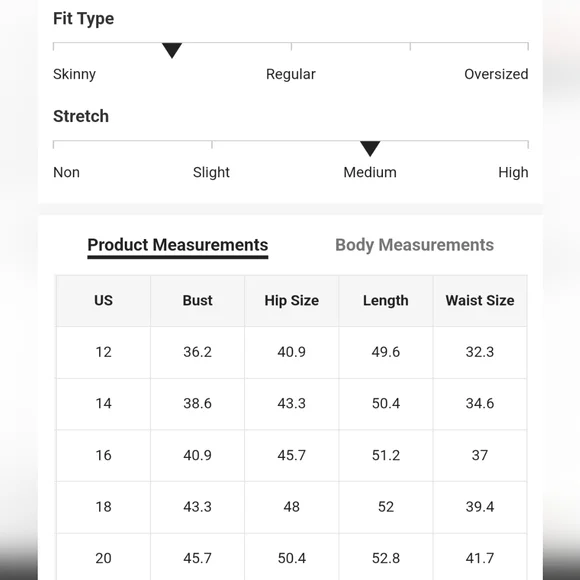
Task: Switch to the Body Measurements tab
Action: 414,245
